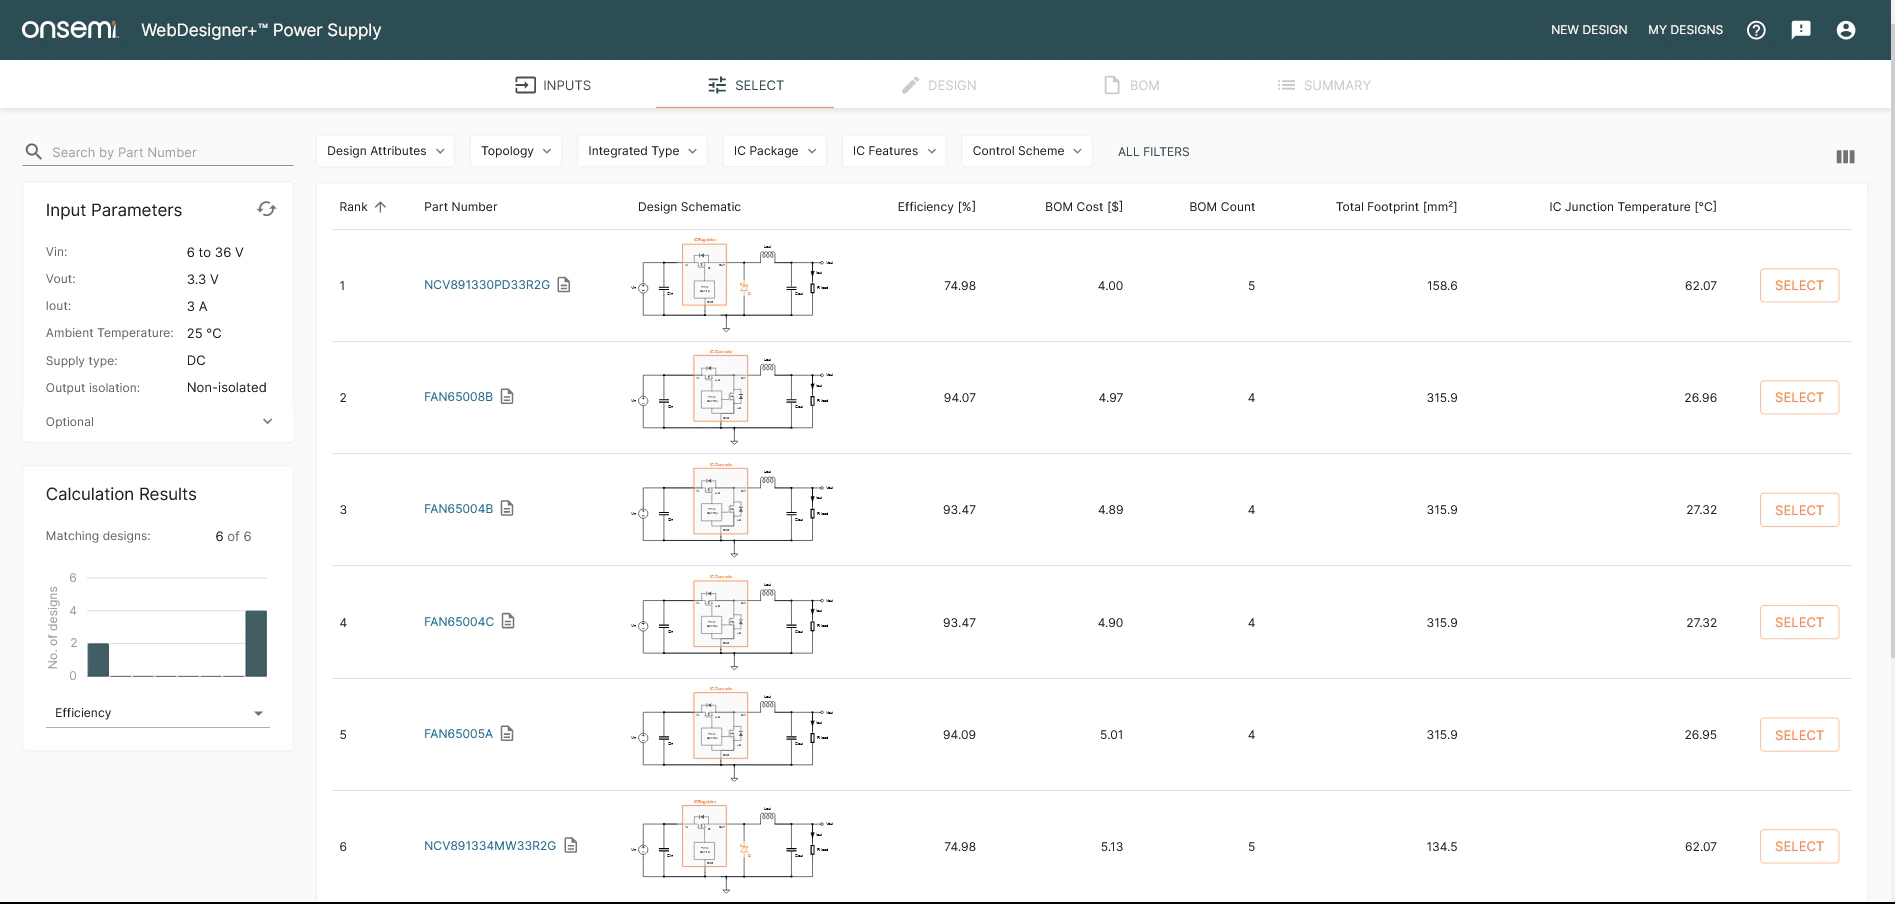Open Control Scheme filter dropdown
This screenshot has width=1895, height=904.
click(1027, 151)
